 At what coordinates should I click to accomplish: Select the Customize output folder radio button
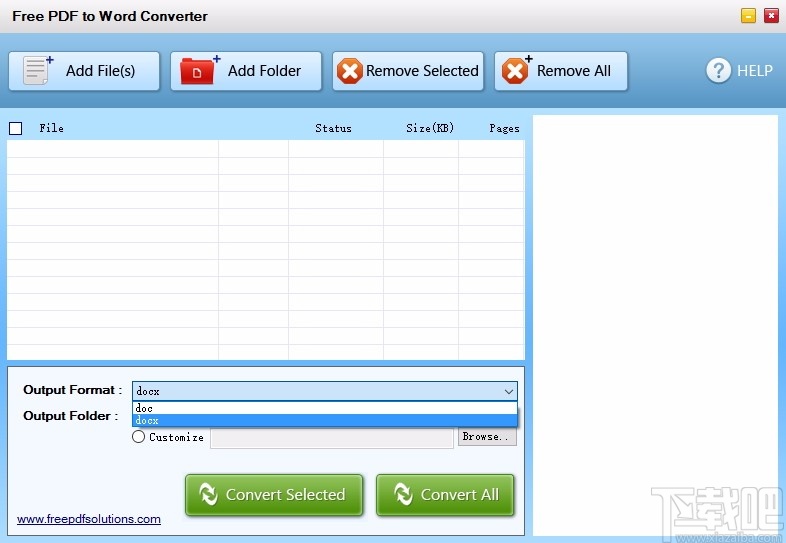point(138,437)
